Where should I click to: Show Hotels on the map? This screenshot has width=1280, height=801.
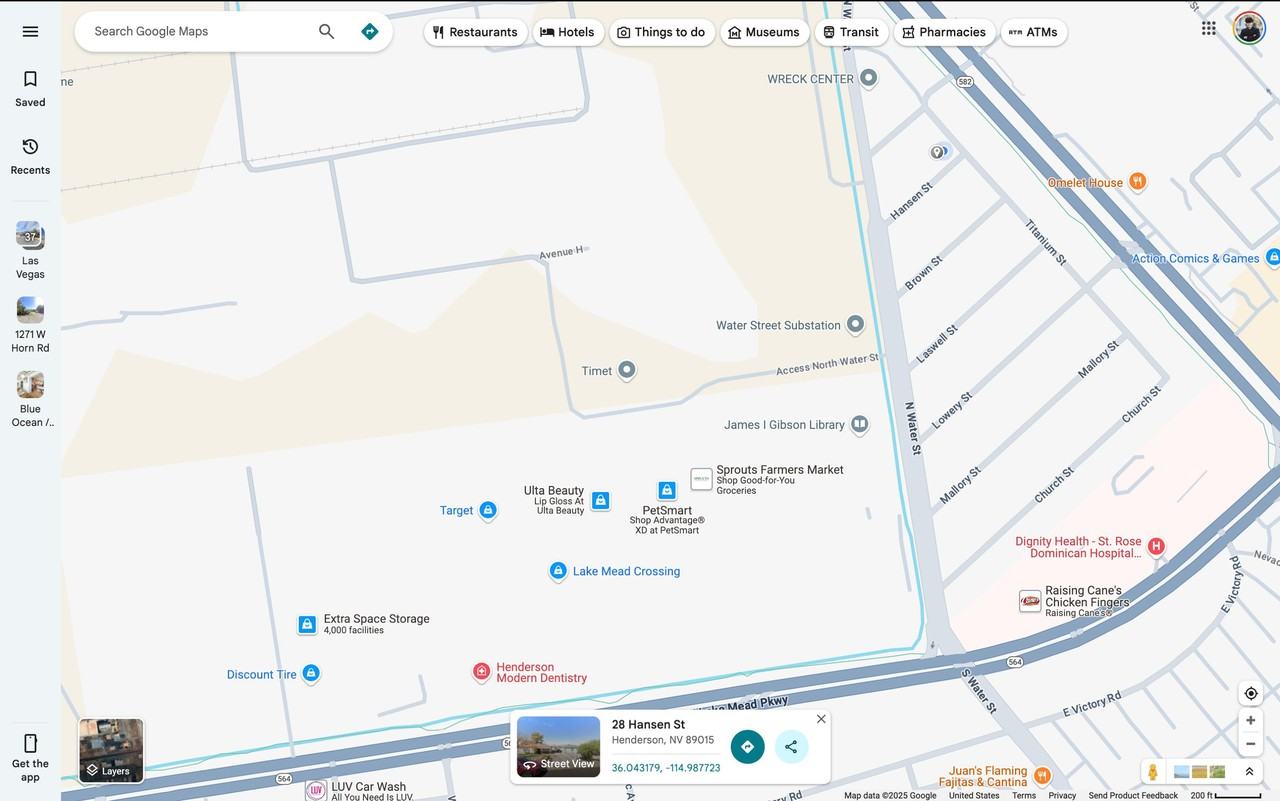click(x=568, y=32)
